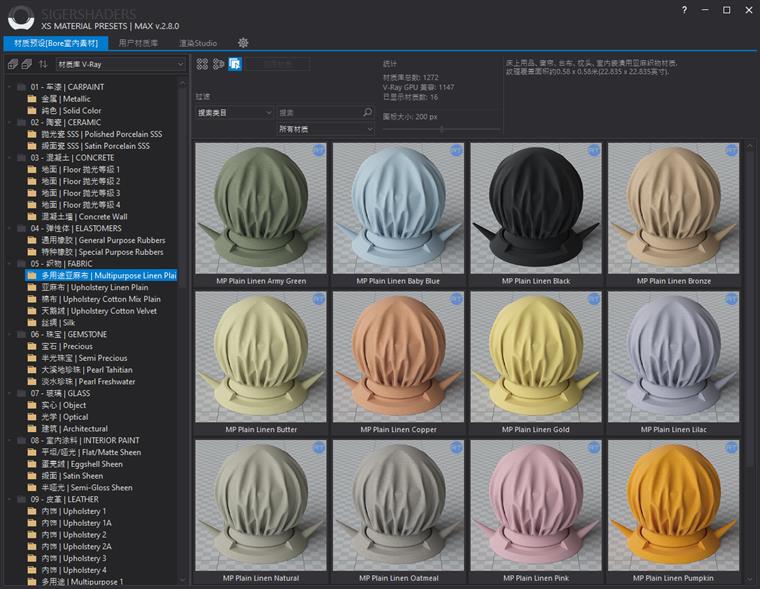
Task: Click the folder icon beside Silk
Action: (32, 322)
